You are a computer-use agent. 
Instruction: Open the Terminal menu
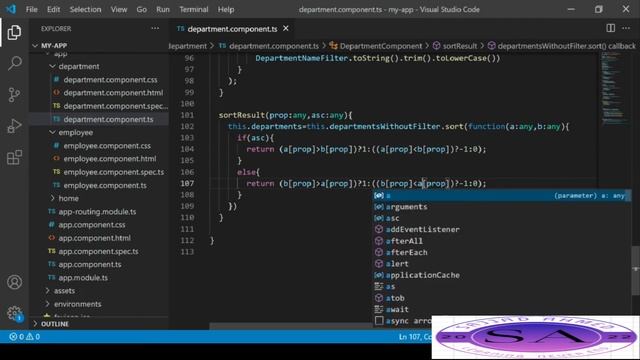tap(193, 9)
